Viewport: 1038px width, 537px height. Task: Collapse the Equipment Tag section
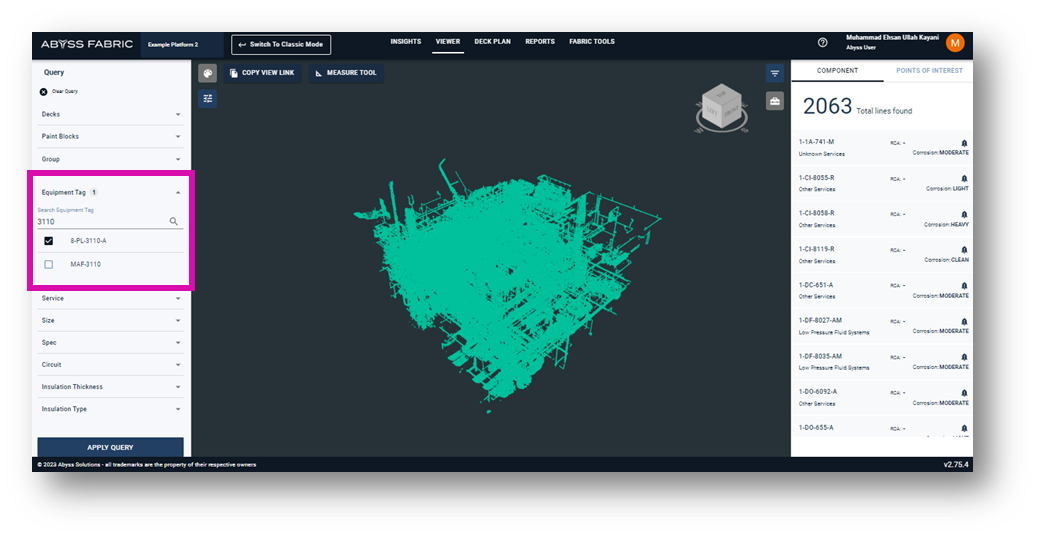178,192
